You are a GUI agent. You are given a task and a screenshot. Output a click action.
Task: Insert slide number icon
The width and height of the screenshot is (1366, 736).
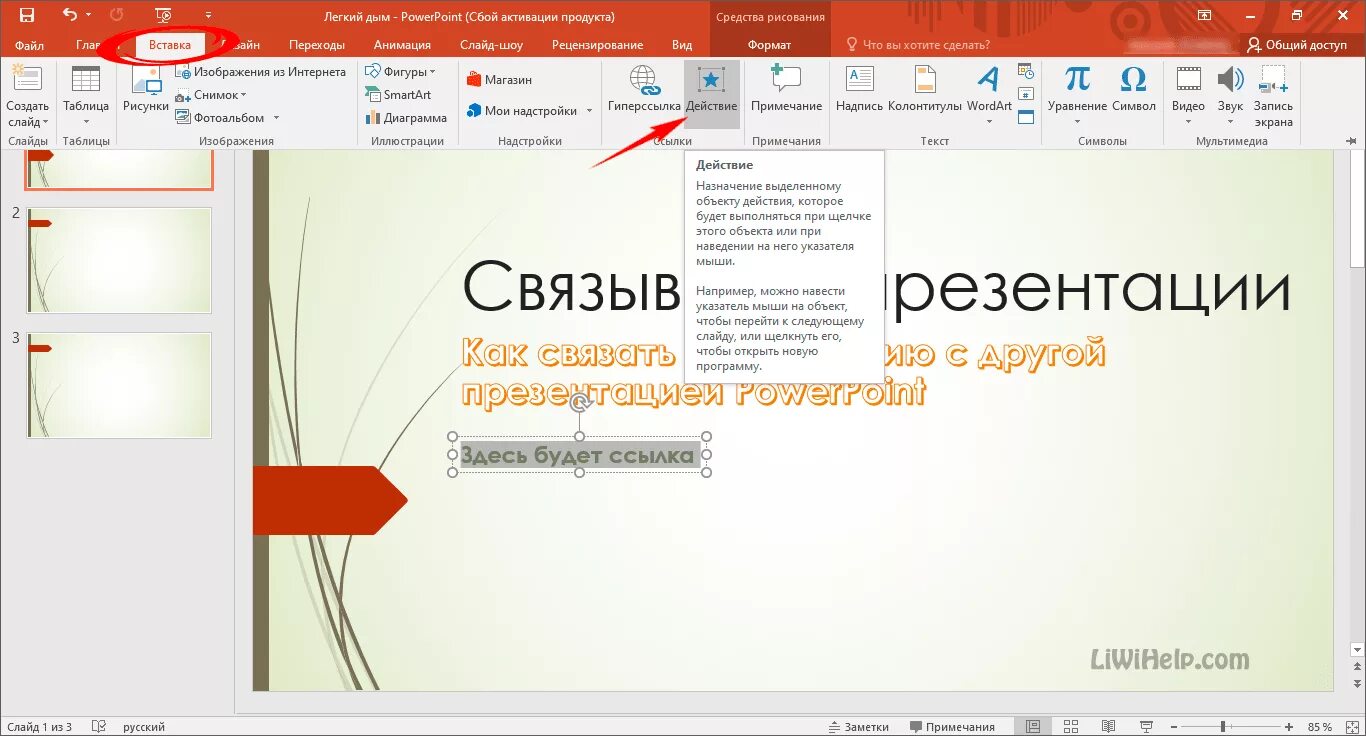pyautogui.click(x=1026, y=95)
